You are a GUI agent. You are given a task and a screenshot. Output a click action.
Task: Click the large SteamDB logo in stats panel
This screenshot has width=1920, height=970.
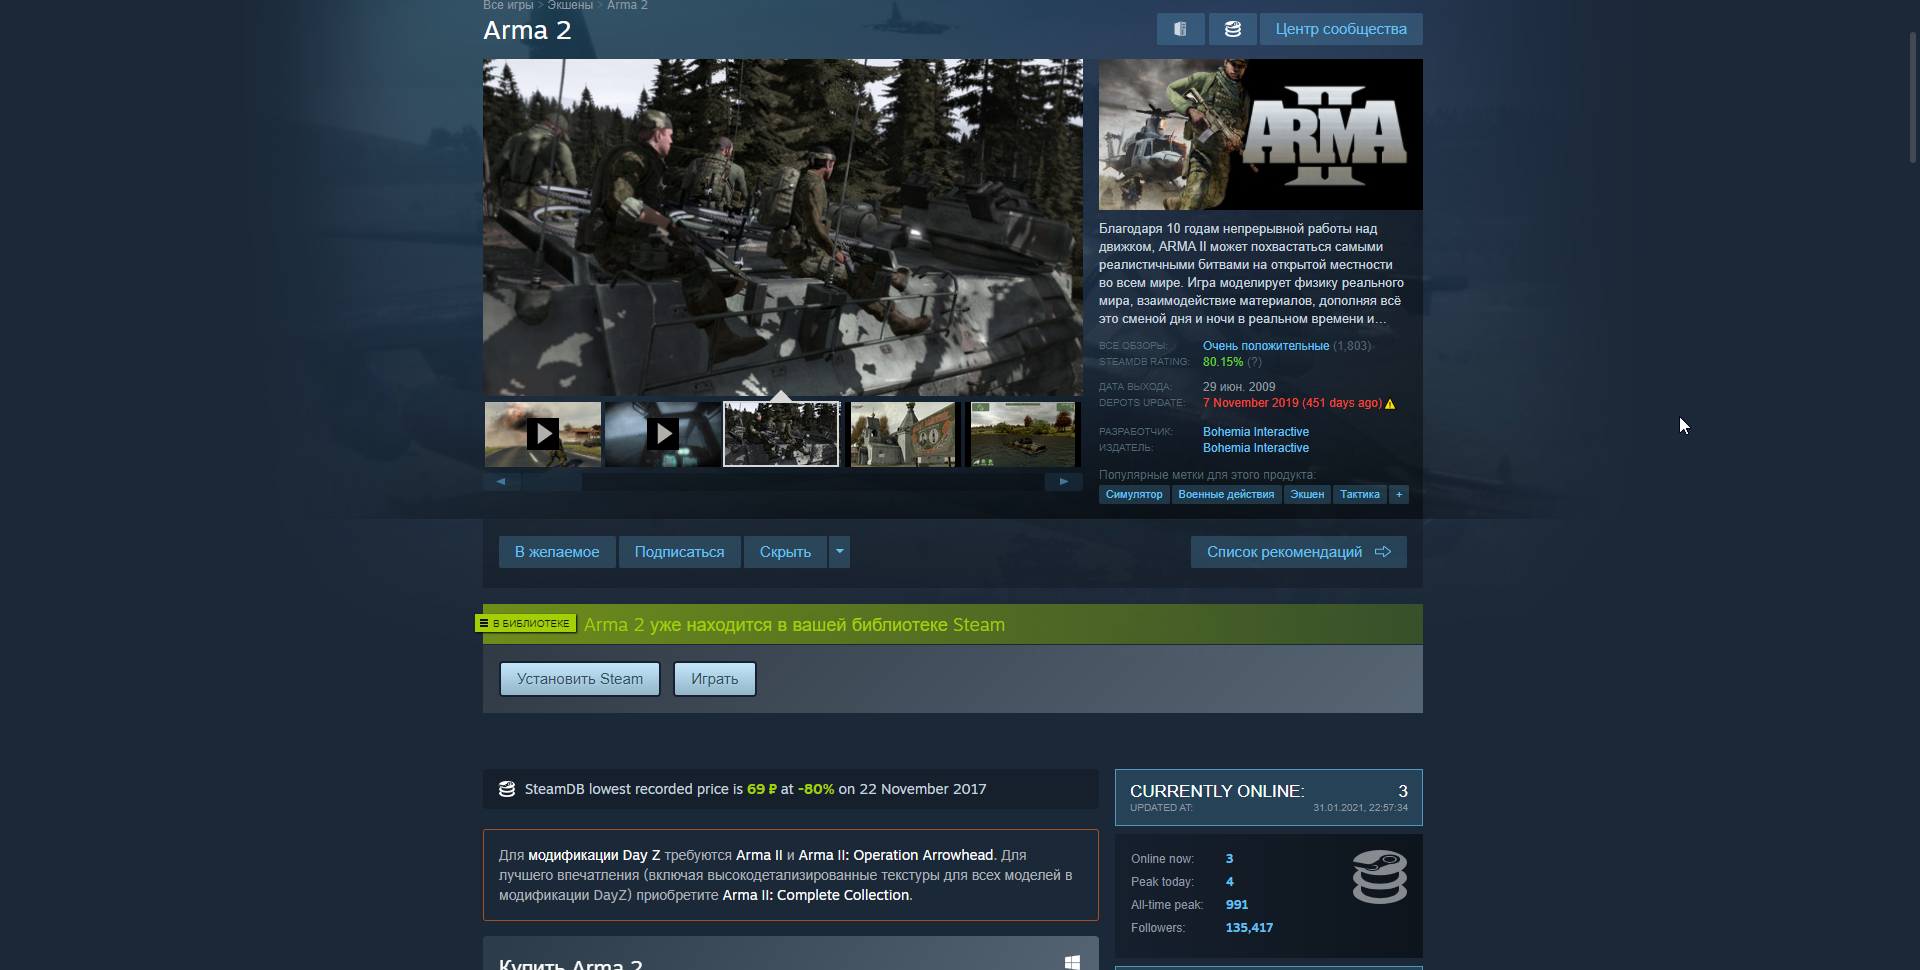coord(1380,877)
